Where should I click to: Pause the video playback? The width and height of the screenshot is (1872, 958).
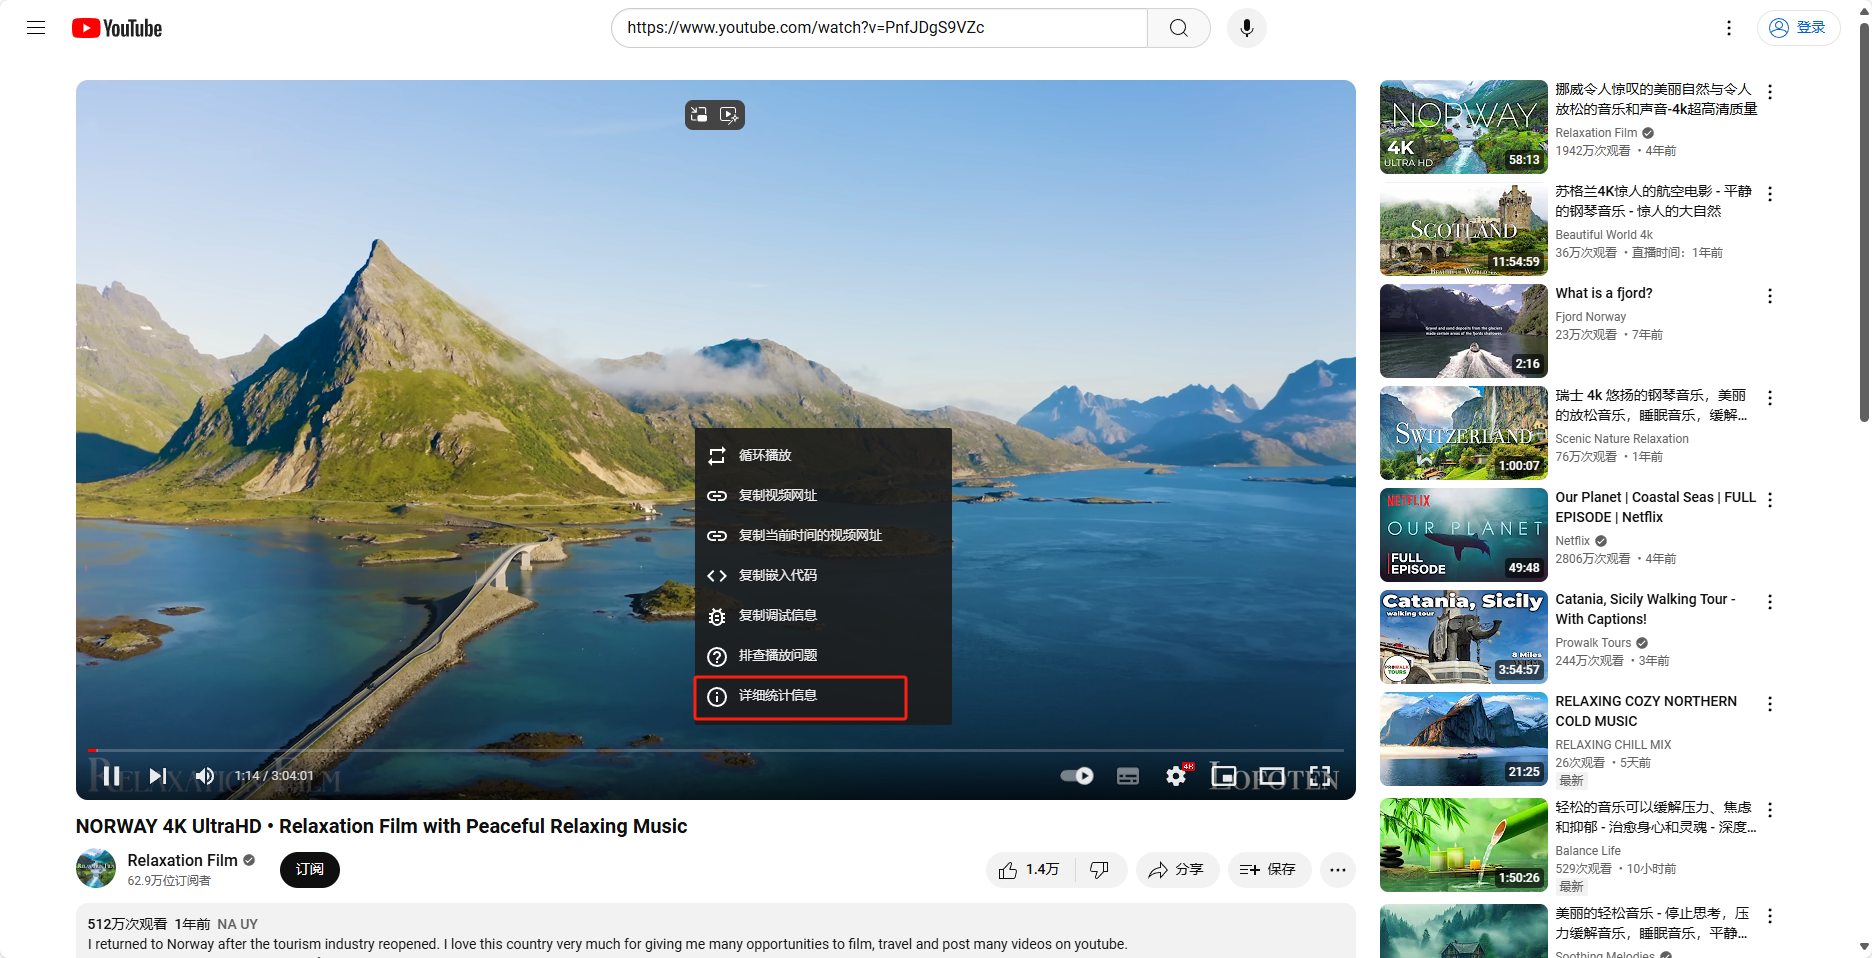[x=112, y=776]
